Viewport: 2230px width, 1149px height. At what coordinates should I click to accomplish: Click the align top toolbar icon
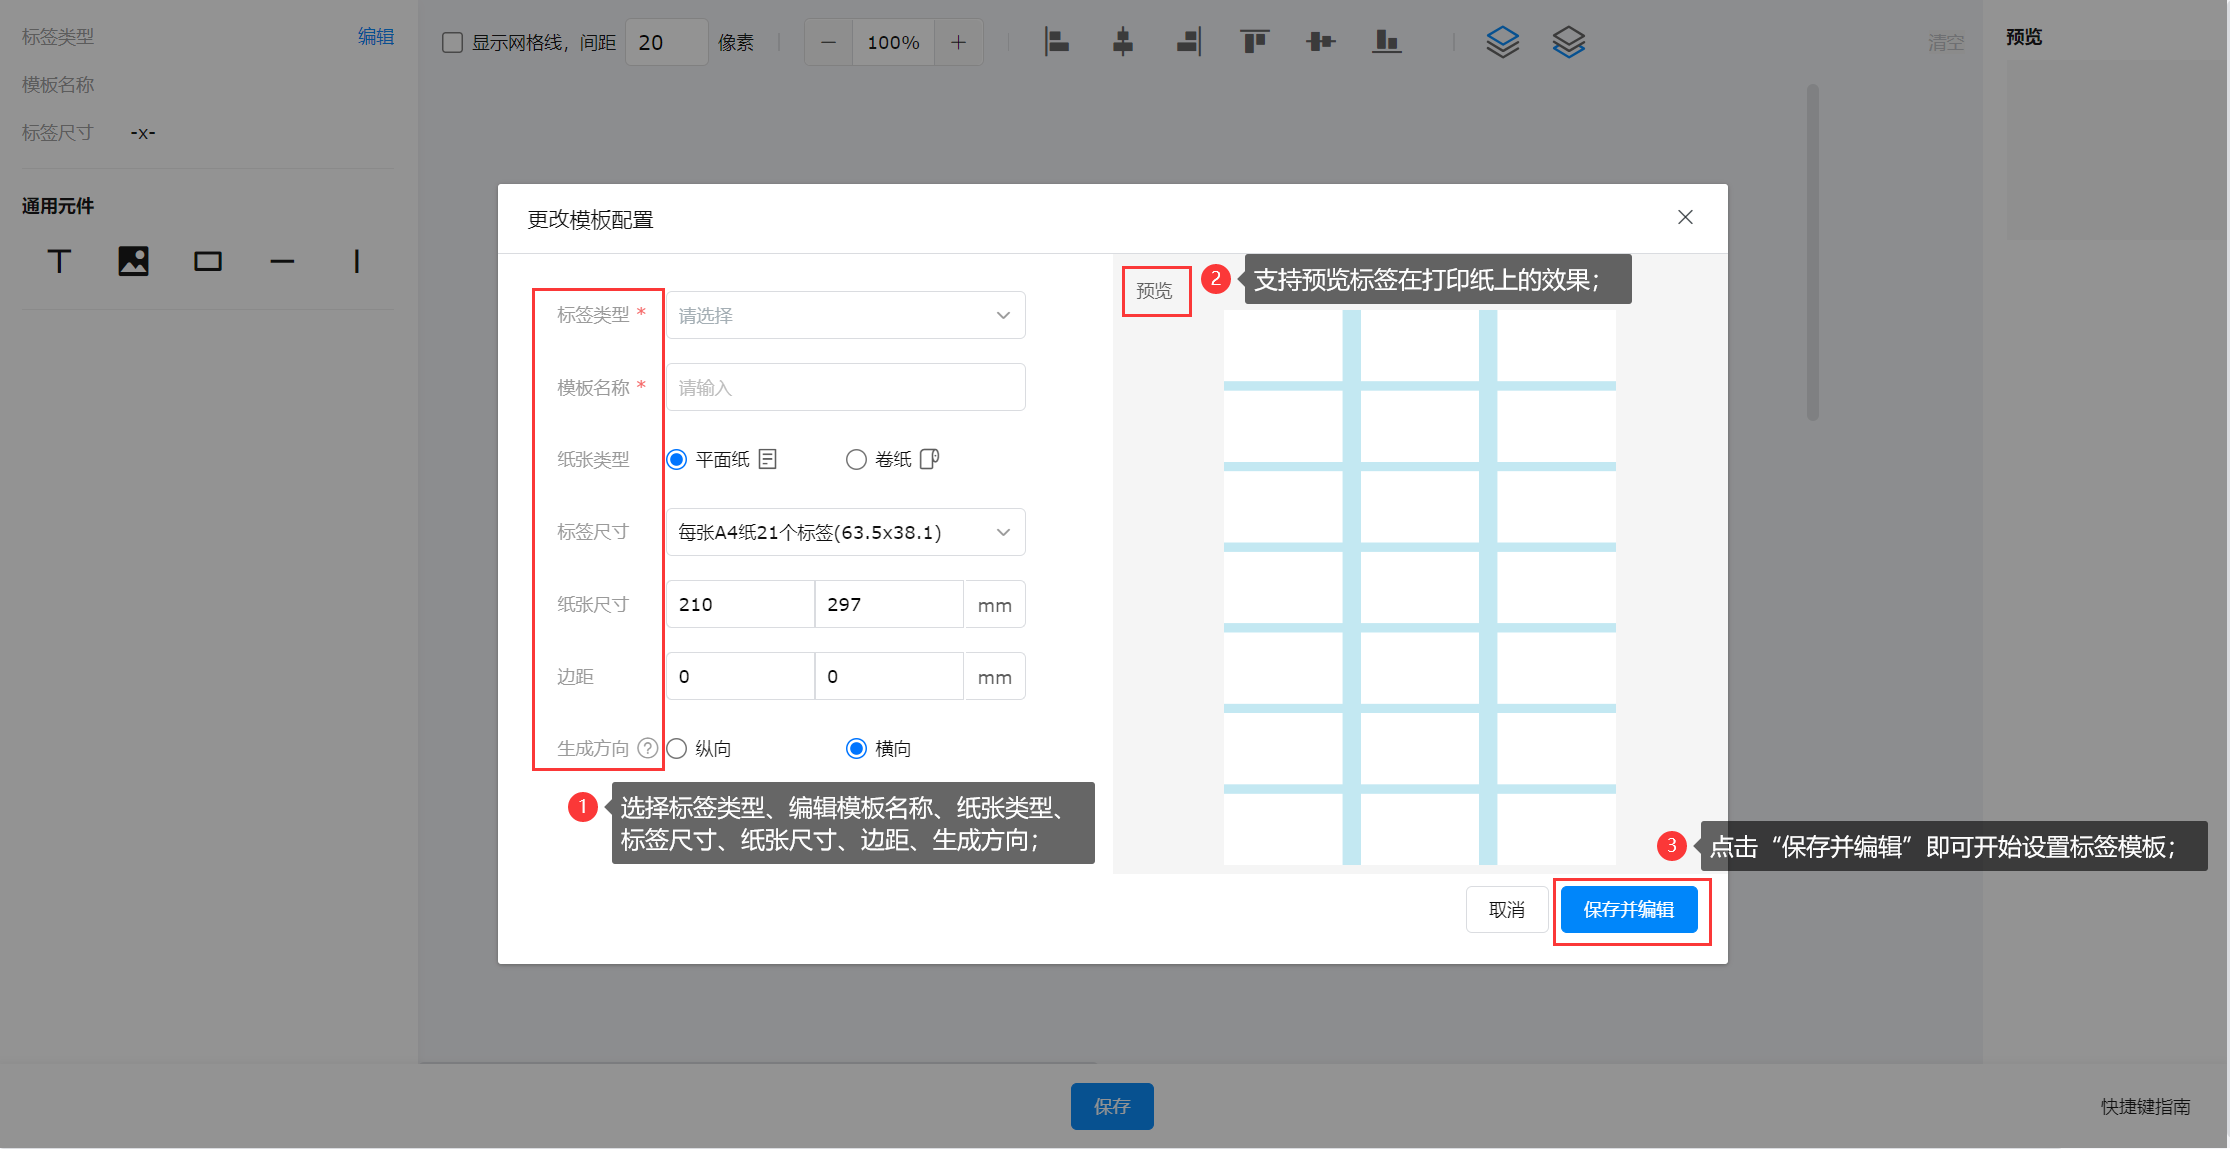pos(1254,42)
